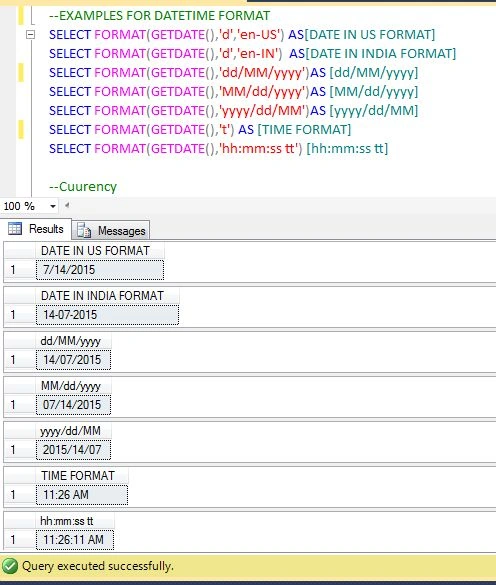Click the --Cuurency comment line
This screenshot has width=496, height=585.
tap(83, 187)
